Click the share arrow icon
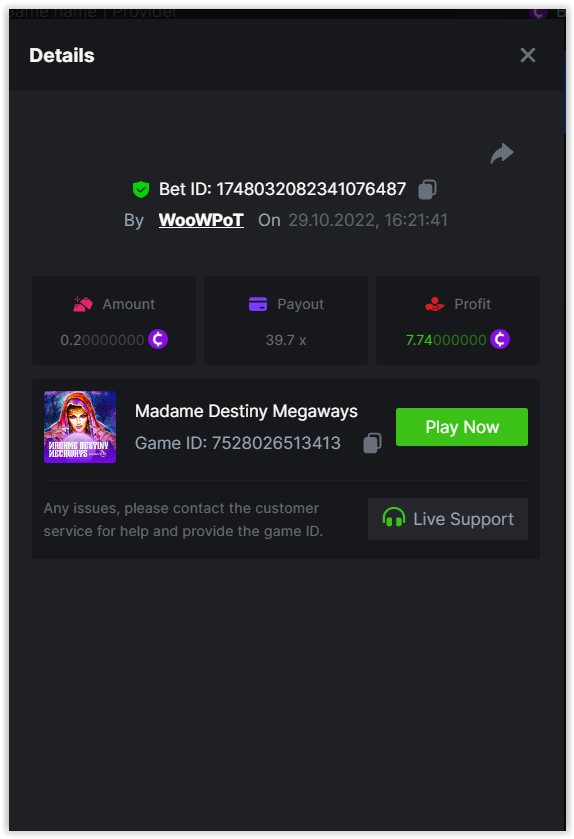The width and height of the screenshot is (574, 839). pyautogui.click(x=502, y=154)
